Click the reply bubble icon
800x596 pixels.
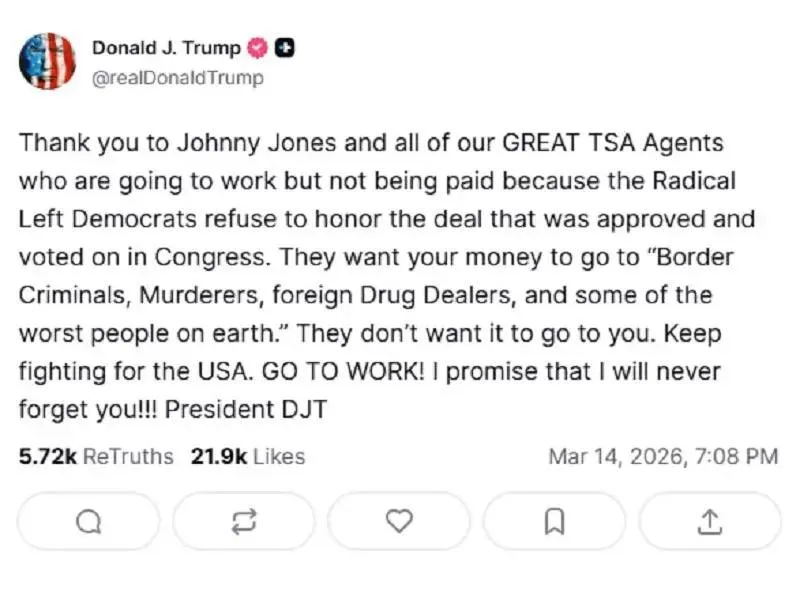pyautogui.click(x=87, y=521)
